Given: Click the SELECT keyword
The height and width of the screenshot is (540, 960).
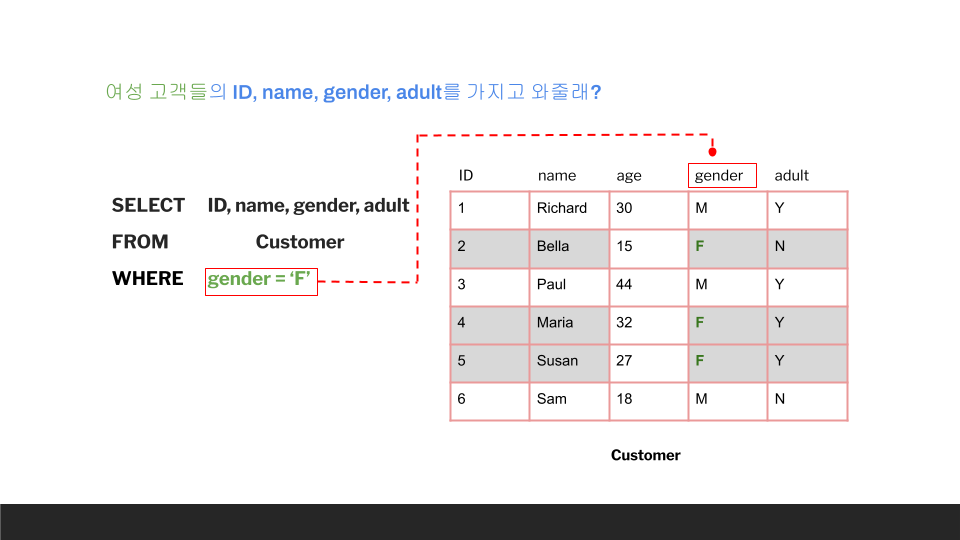Looking at the screenshot, I should click(x=148, y=205).
